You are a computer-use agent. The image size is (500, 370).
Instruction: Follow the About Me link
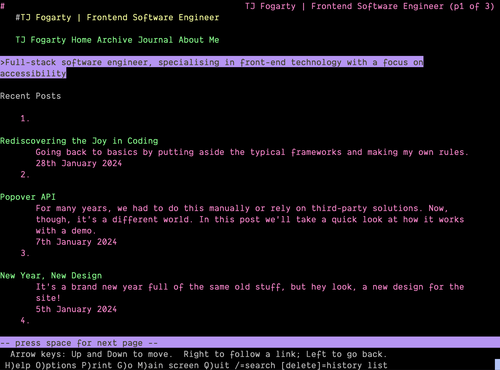[x=199, y=40]
